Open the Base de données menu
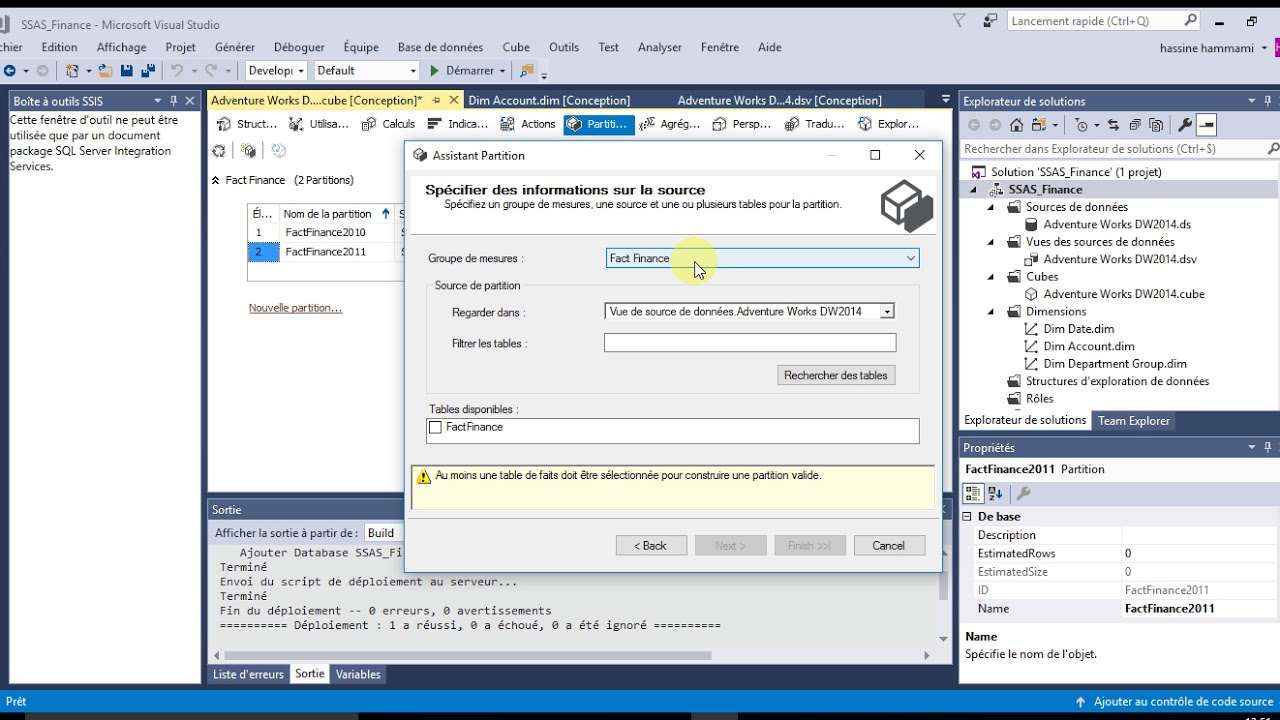Screen dimensions: 1280x720 (440, 47)
